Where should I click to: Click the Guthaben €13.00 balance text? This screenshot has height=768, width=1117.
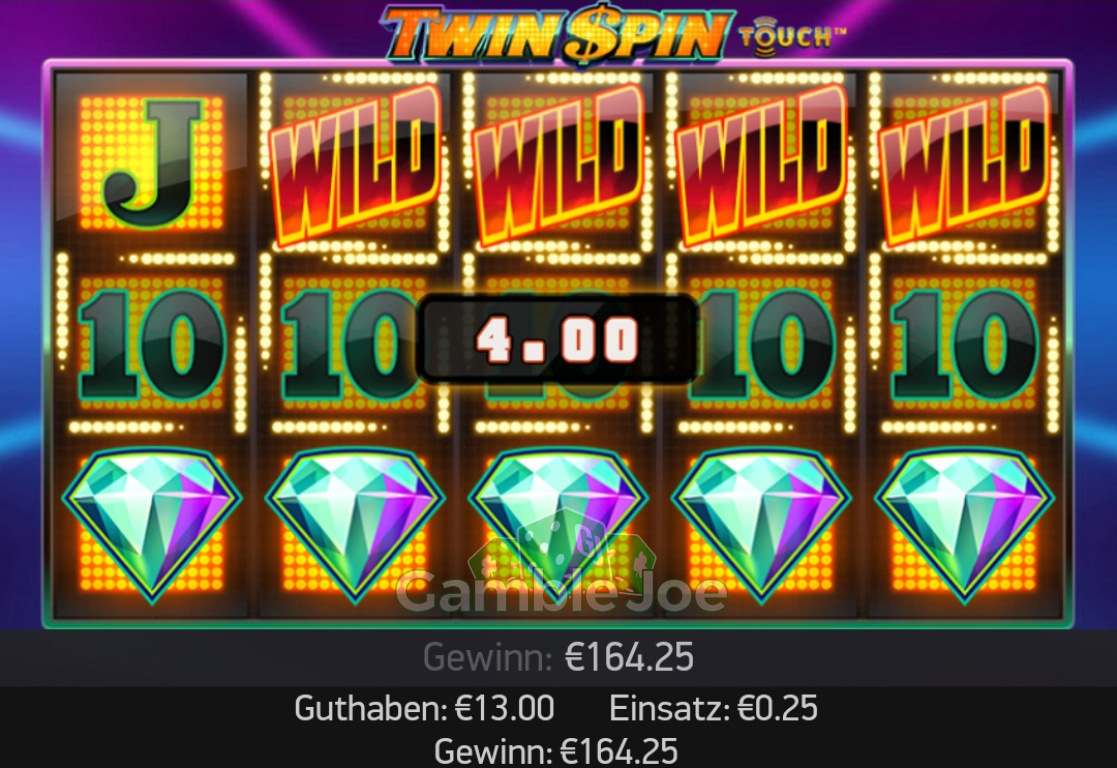tap(424, 708)
